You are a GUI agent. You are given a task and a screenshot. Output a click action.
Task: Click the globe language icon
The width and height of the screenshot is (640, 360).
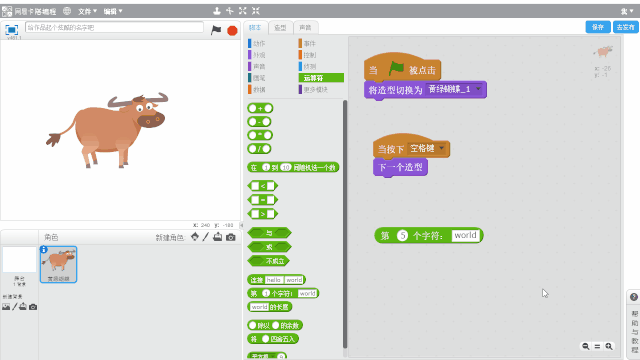coord(67,11)
